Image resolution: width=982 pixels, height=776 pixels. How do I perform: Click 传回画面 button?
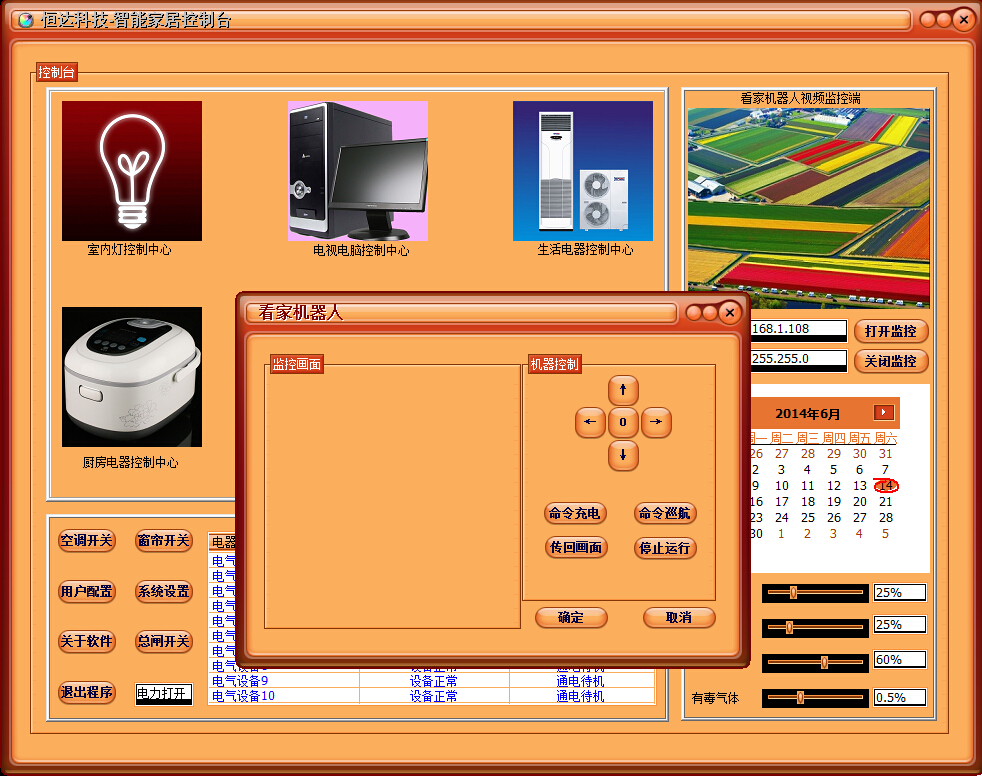(x=576, y=547)
